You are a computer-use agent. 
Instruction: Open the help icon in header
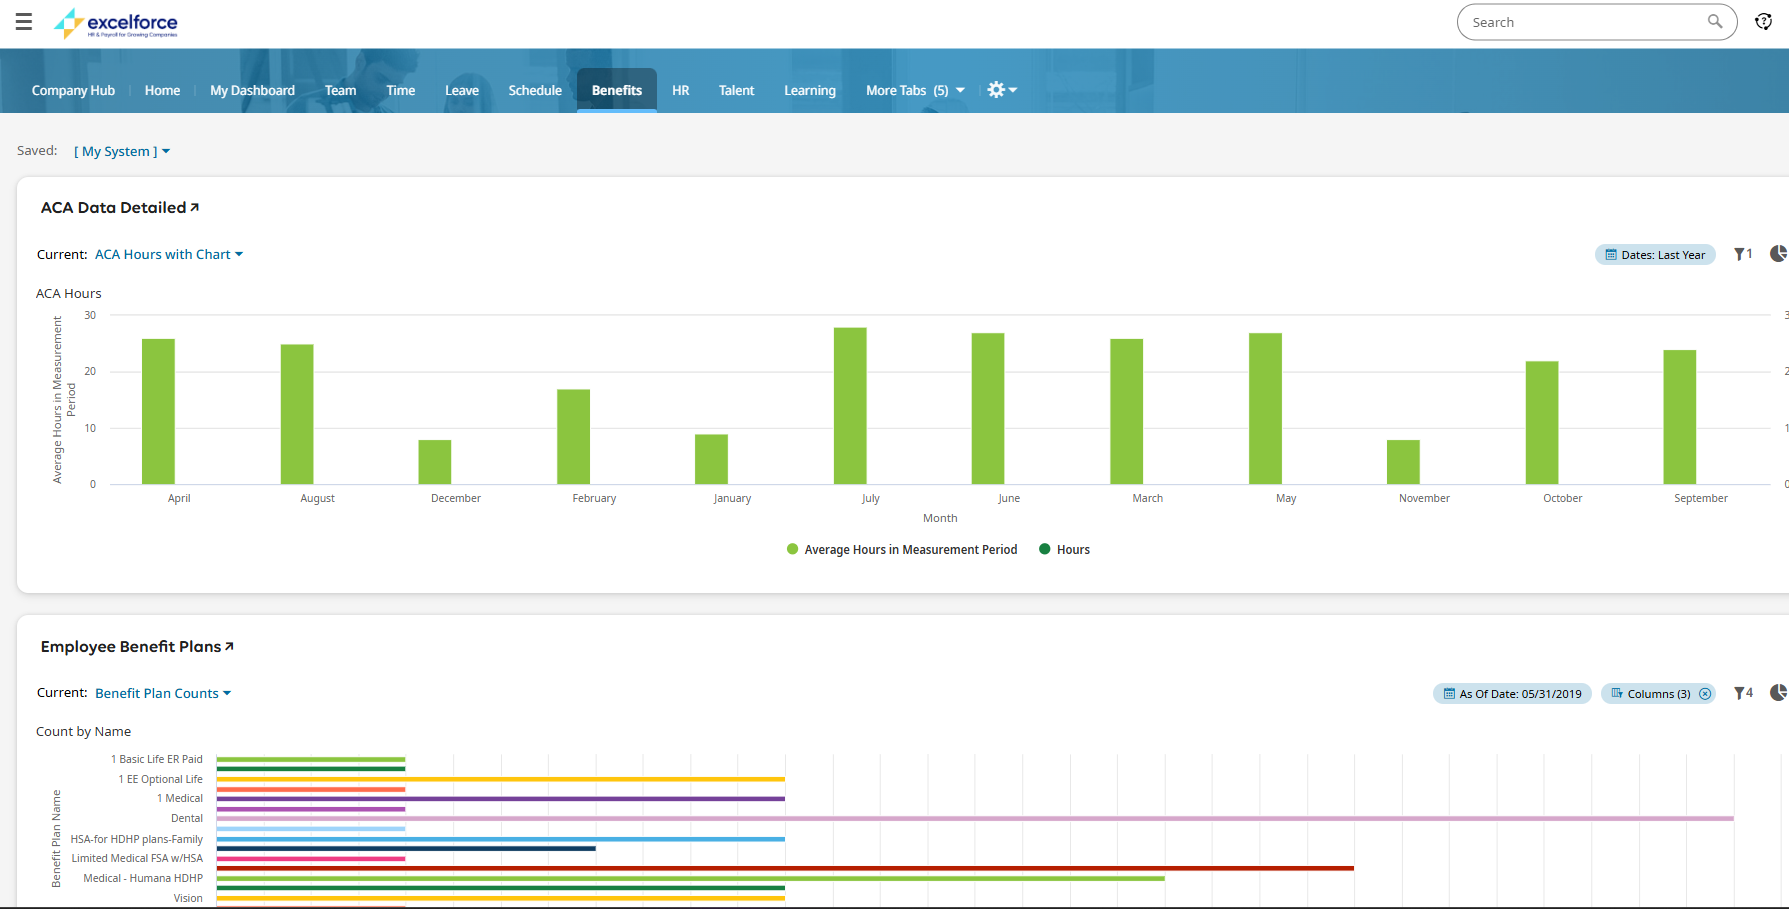coord(1764,22)
